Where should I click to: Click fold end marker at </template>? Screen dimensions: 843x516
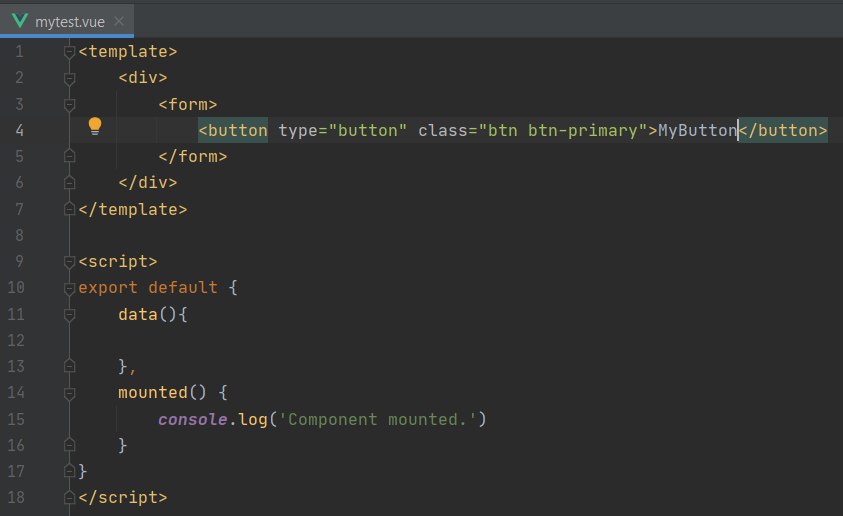coord(69,209)
